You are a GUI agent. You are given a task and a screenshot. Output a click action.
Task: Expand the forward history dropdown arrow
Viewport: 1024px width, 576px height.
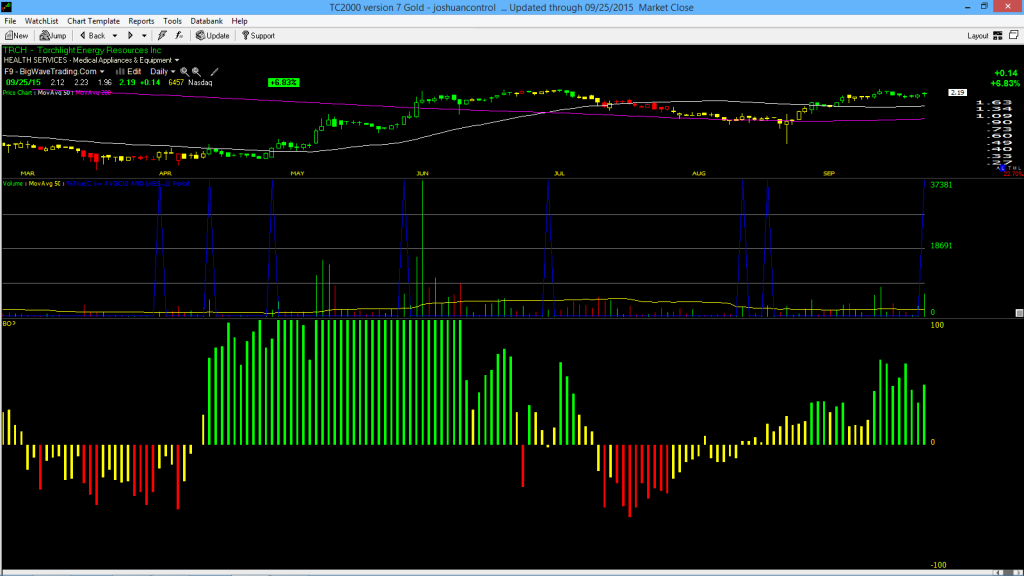[144, 36]
